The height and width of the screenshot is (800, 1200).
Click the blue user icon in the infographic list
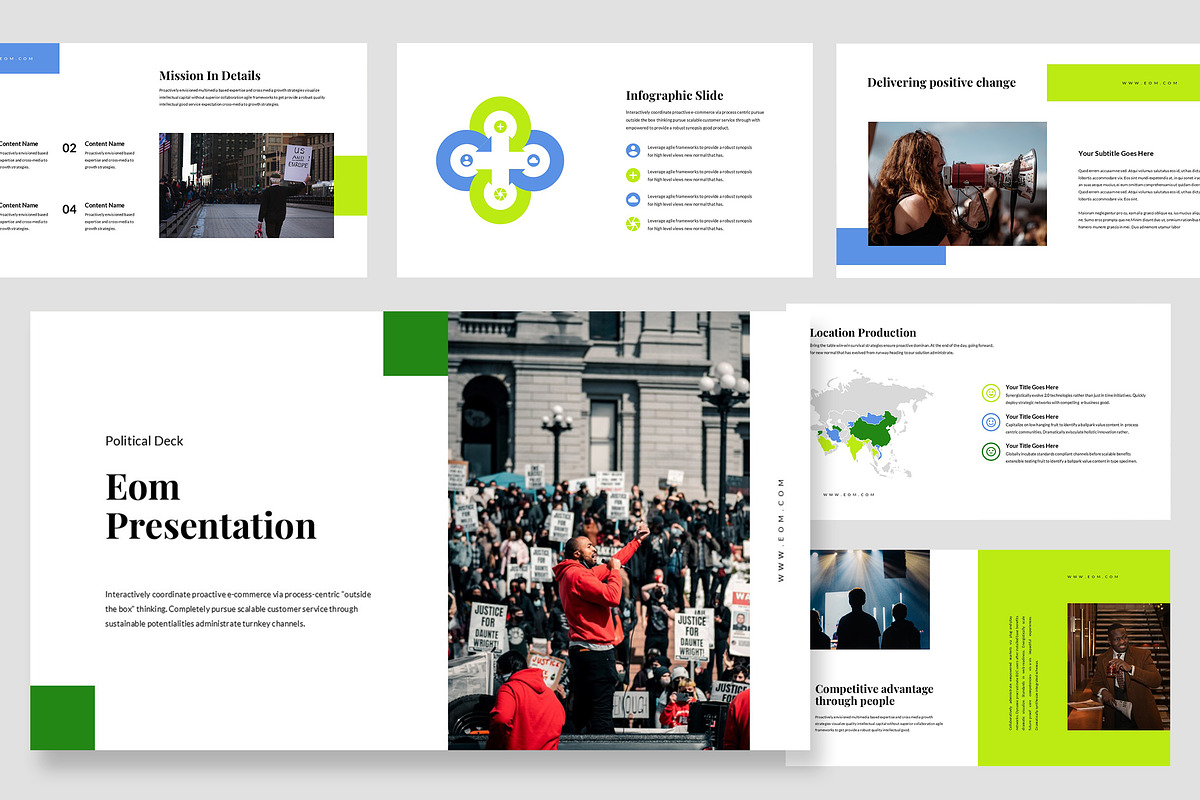(633, 150)
